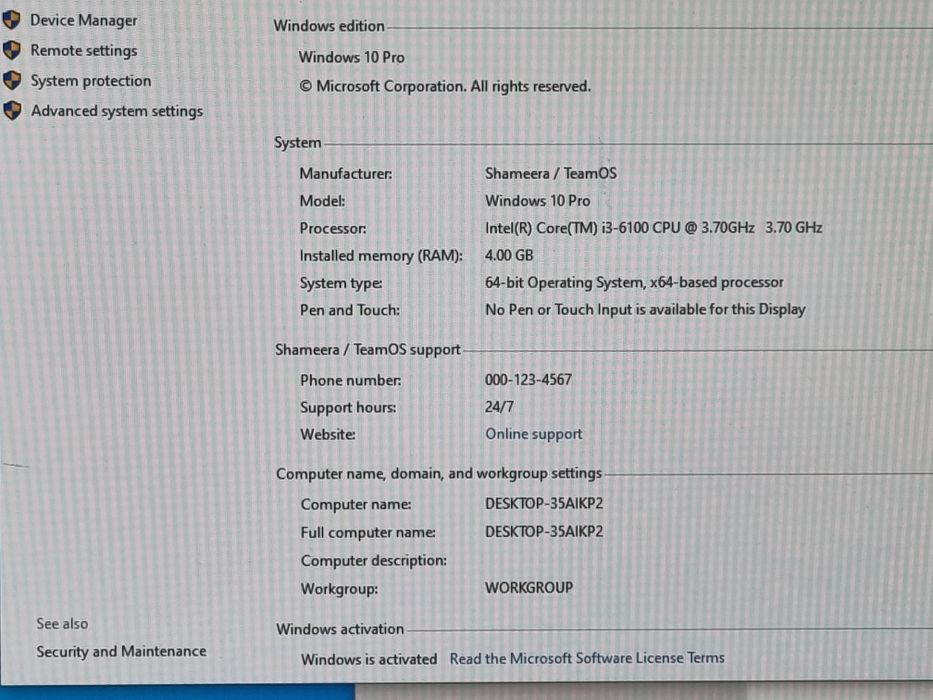Select the Windows 10 Pro edition text
Image resolution: width=933 pixels, height=700 pixels.
pyautogui.click(x=352, y=57)
